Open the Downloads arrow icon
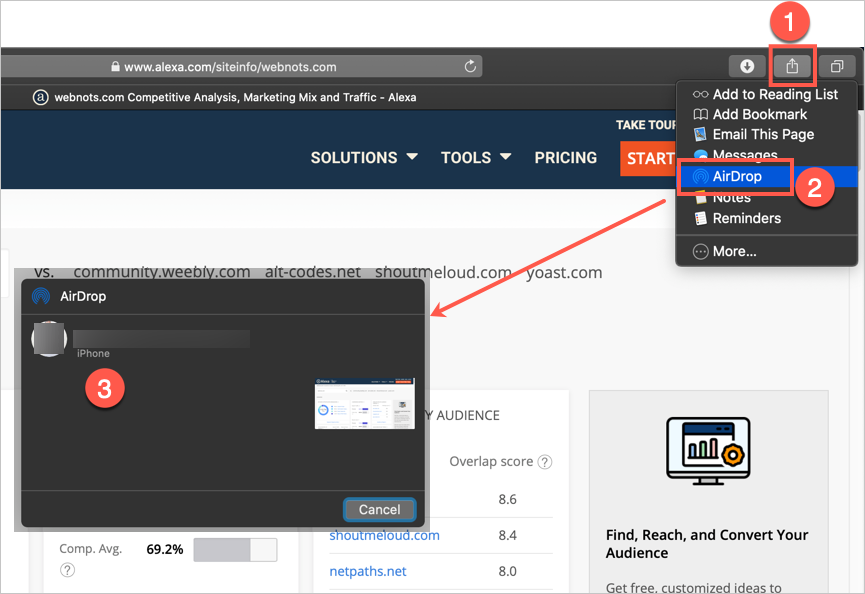865x594 pixels. click(747, 66)
